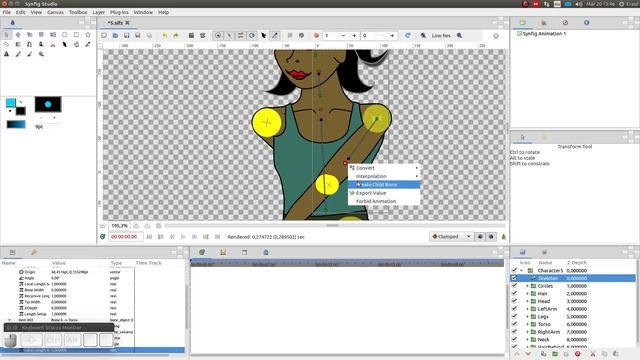
Task: Select the Zoom tool in the toolbox
Action: [x=41, y=54]
